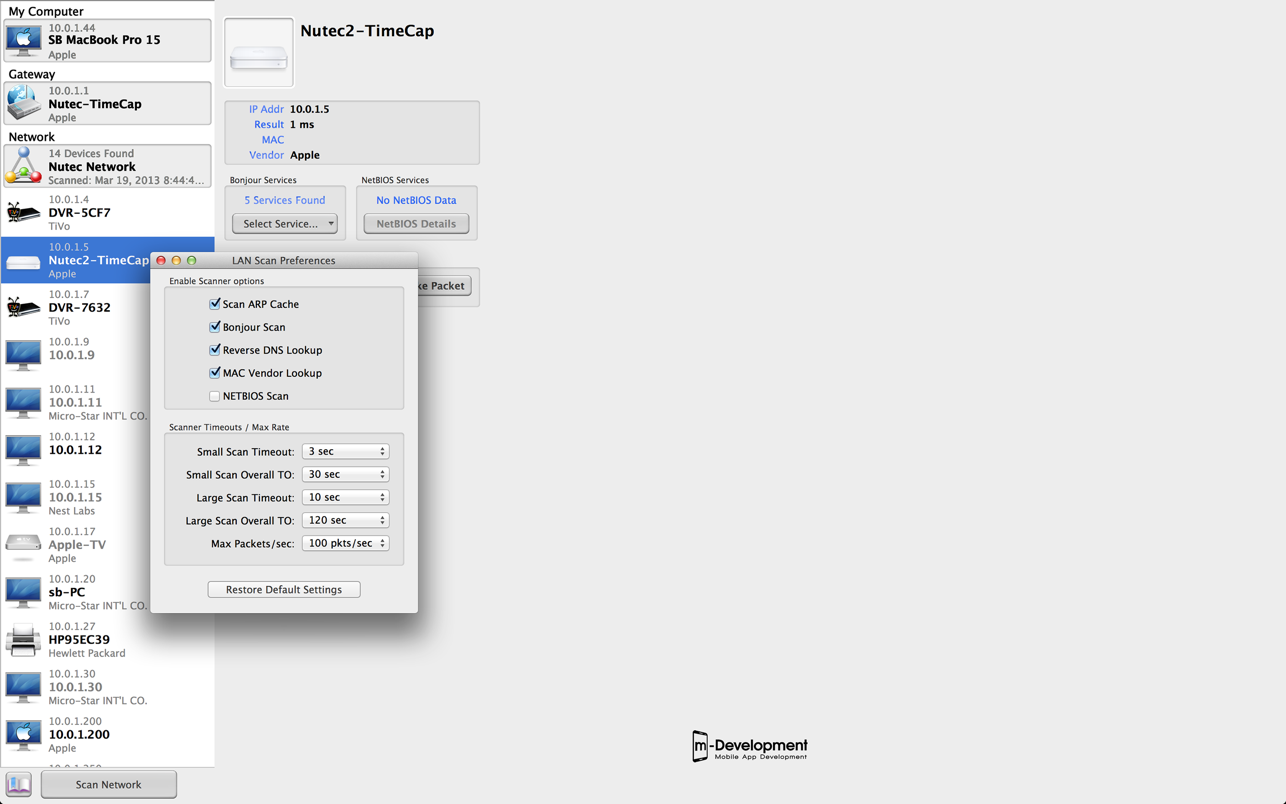Viewport: 1286px width, 804px height.
Task: Select the HP95EC39 printer row
Action: pos(107,640)
